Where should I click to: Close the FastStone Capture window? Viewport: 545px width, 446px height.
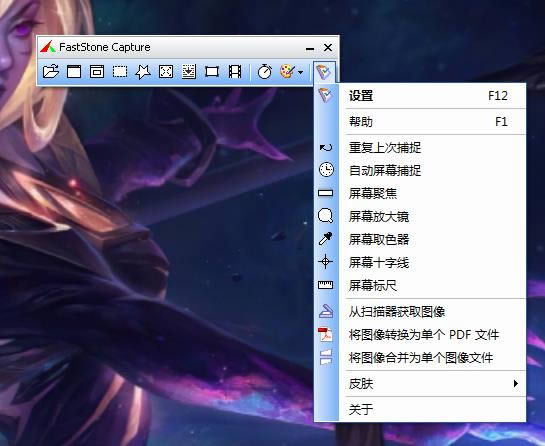[x=328, y=47]
